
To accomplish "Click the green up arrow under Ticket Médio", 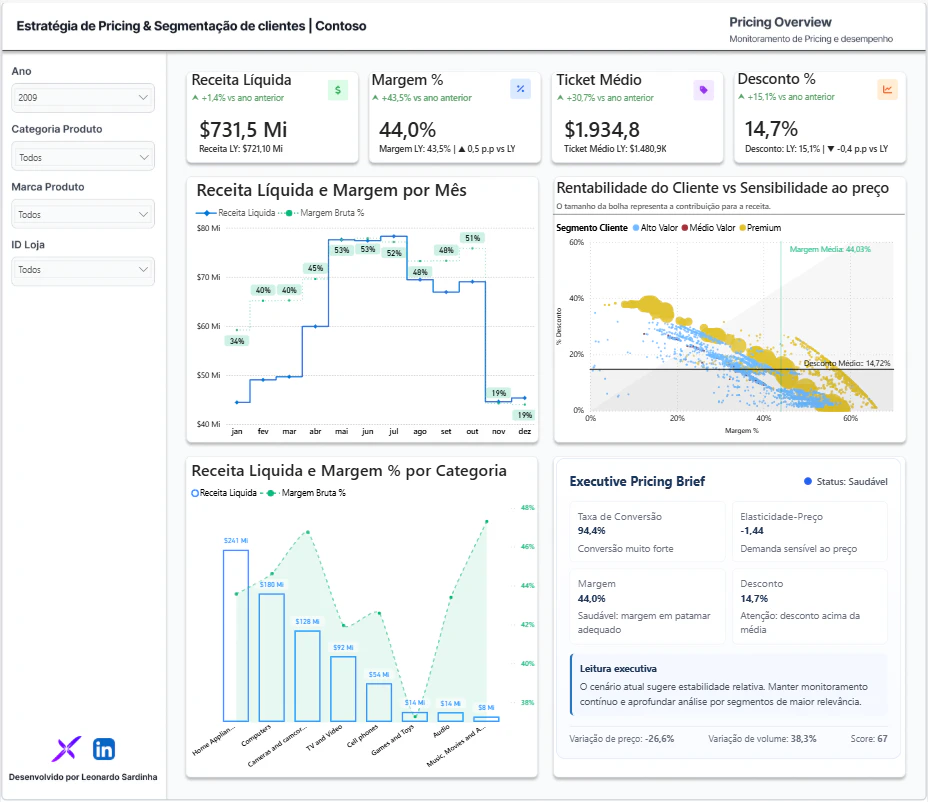I will tap(560, 98).
